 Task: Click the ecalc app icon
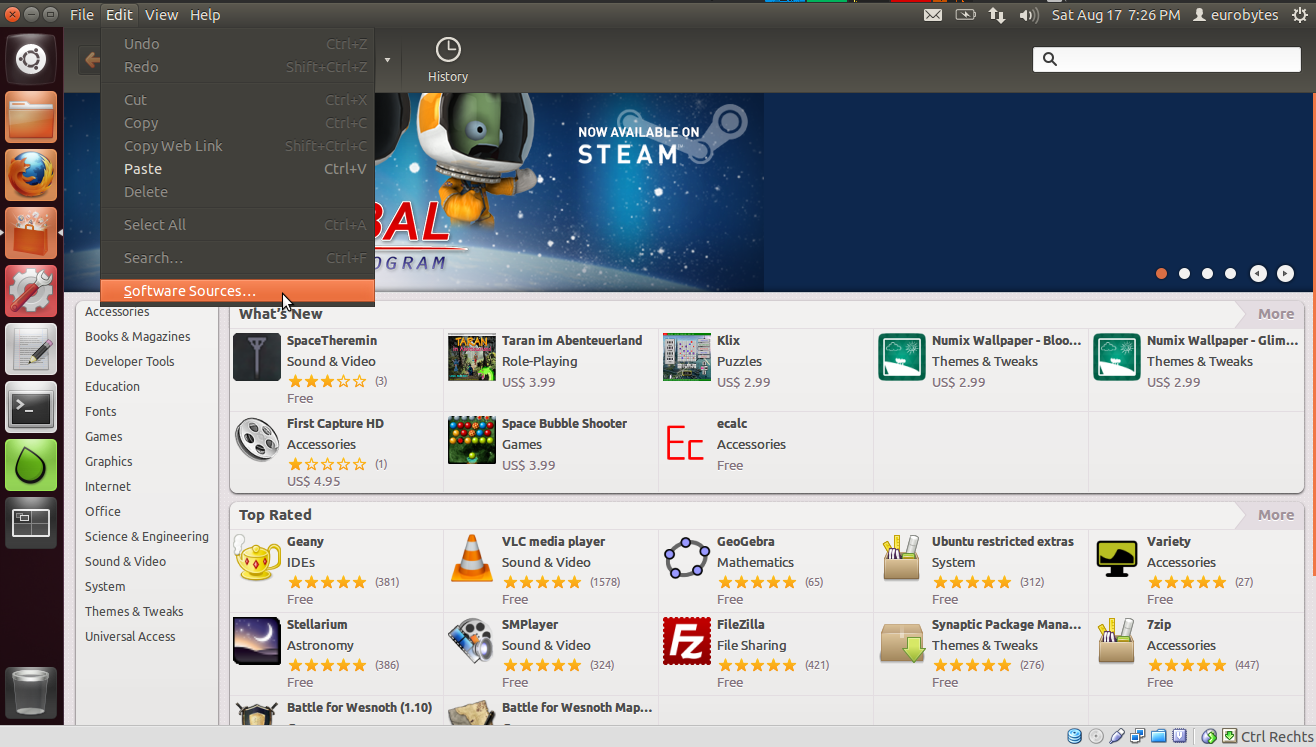point(687,441)
